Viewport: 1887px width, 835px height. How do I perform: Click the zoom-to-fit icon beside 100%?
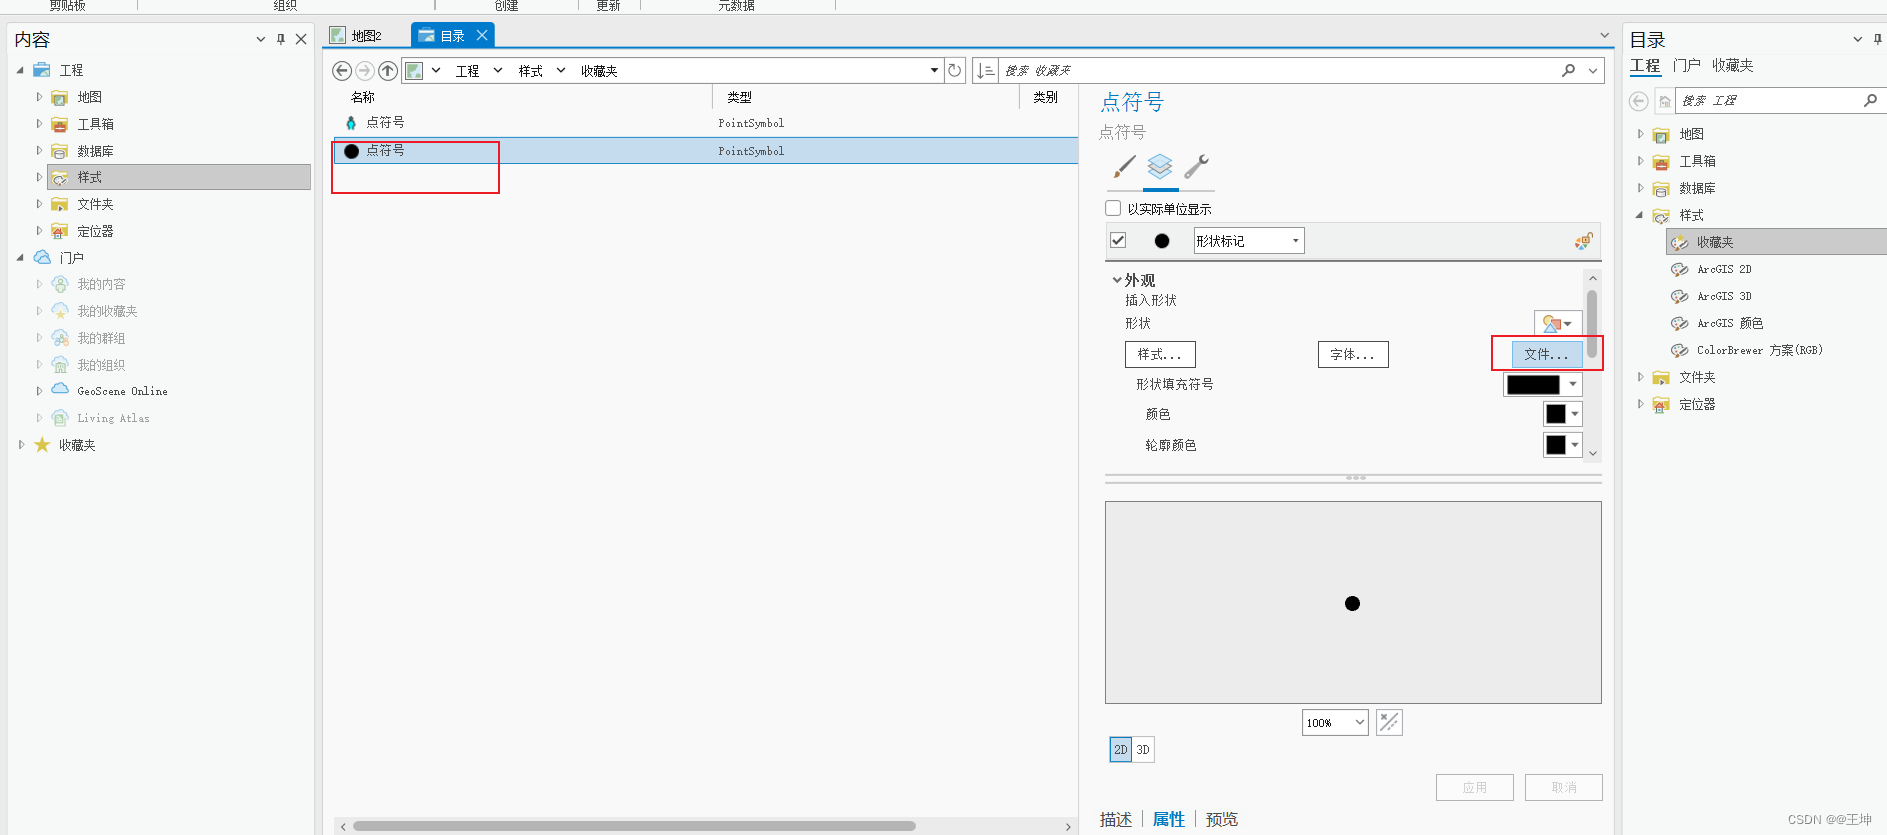pos(1389,722)
